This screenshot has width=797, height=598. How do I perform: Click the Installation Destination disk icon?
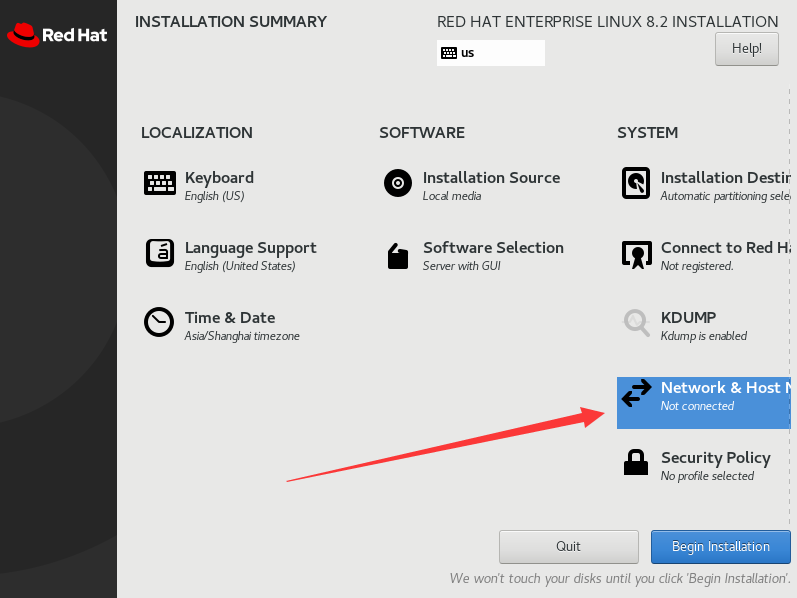(x=636, y=183)
